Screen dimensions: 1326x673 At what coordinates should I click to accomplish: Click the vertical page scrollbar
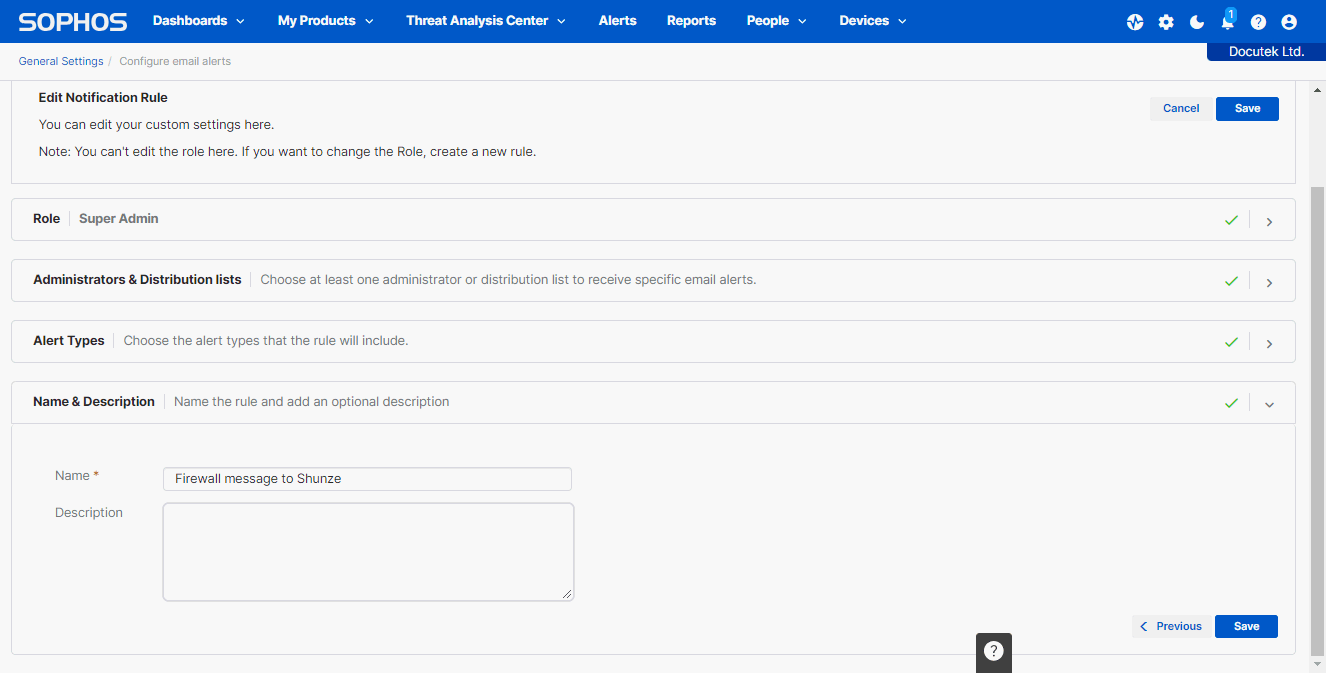coord(1317,420)
